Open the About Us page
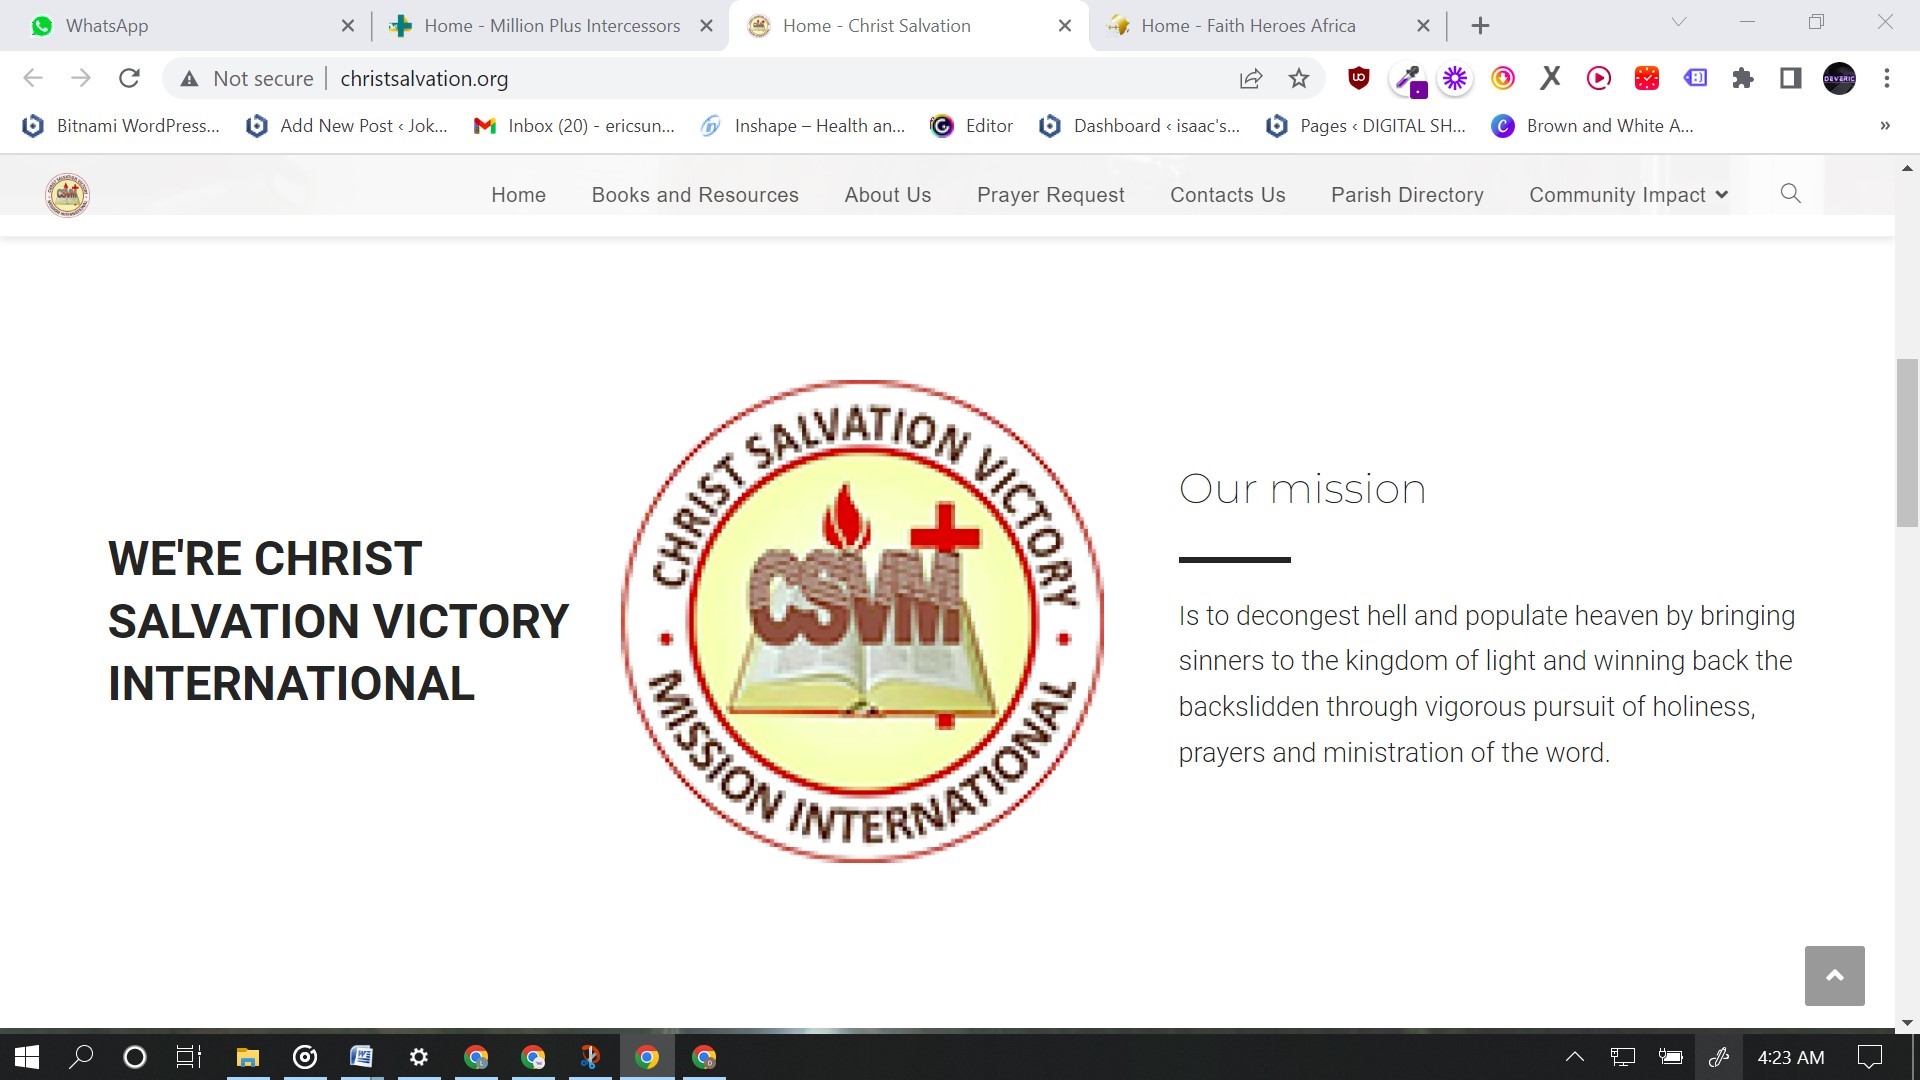The width and height of the screenshot is (1920, 1080). 887,195
